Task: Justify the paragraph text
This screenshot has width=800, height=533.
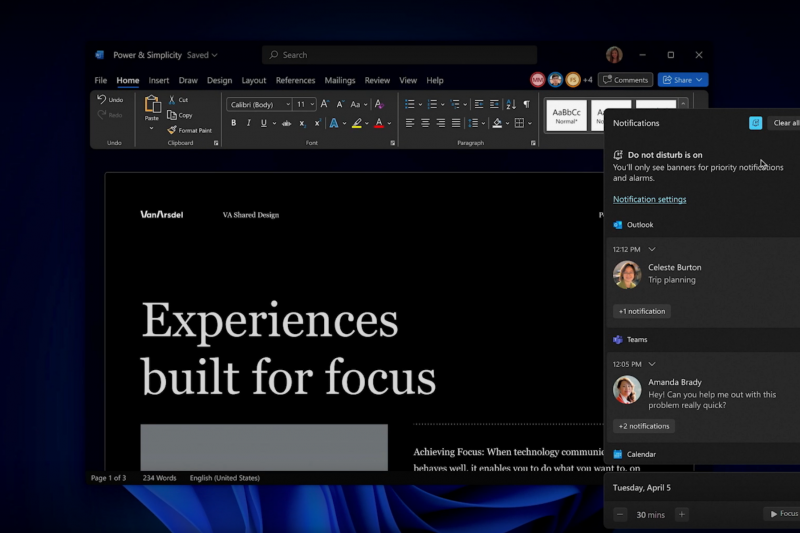Action: 456,123
